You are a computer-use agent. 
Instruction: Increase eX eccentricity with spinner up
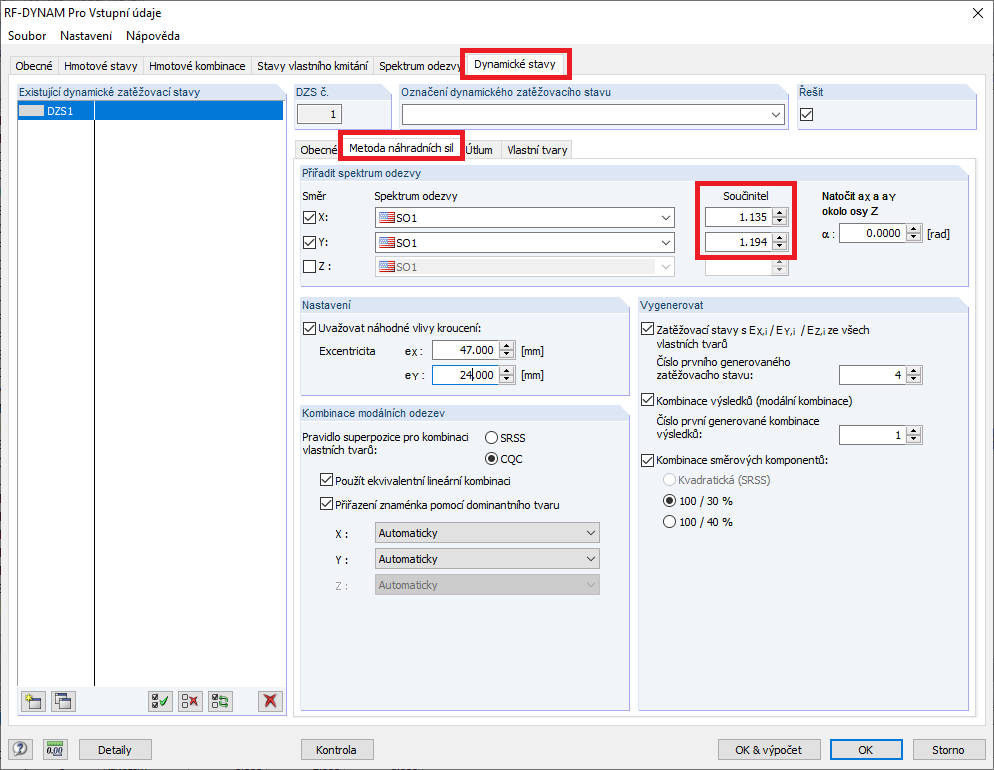[x=507, y=346]
